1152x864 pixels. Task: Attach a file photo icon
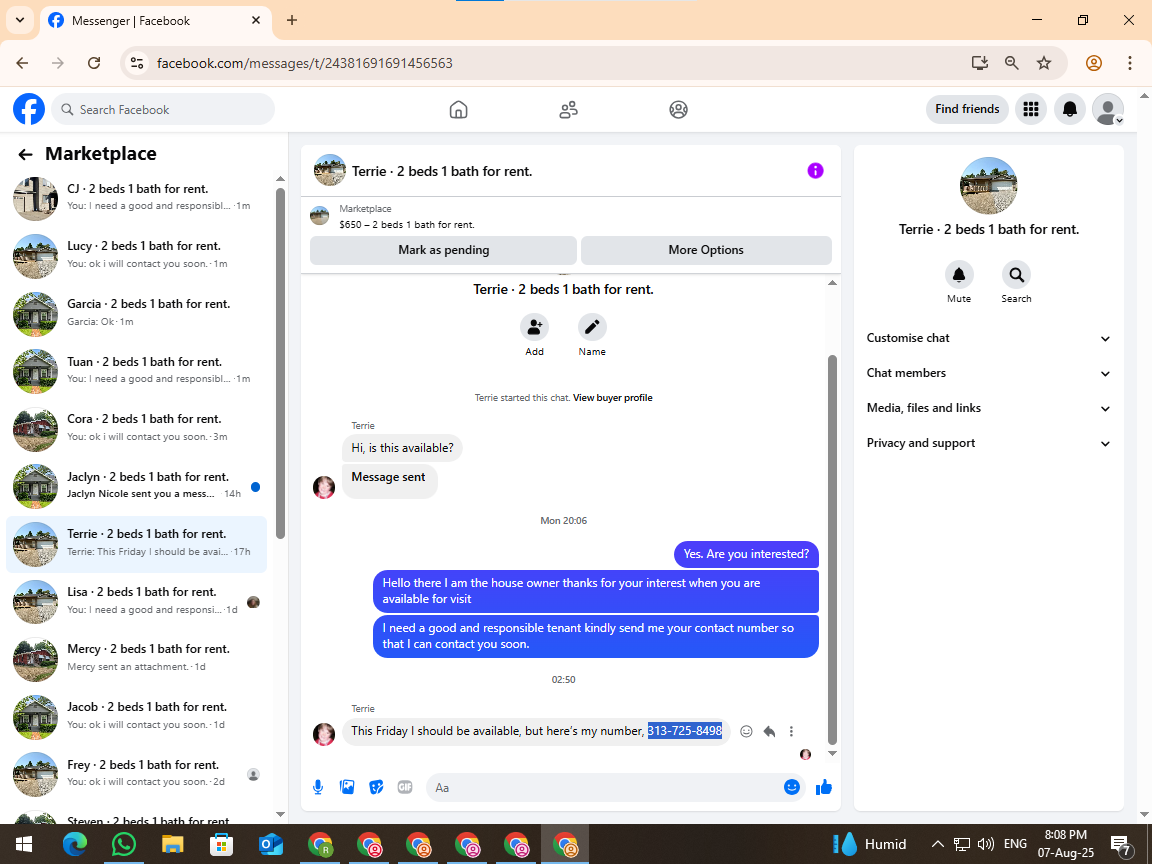pos(348,788)
